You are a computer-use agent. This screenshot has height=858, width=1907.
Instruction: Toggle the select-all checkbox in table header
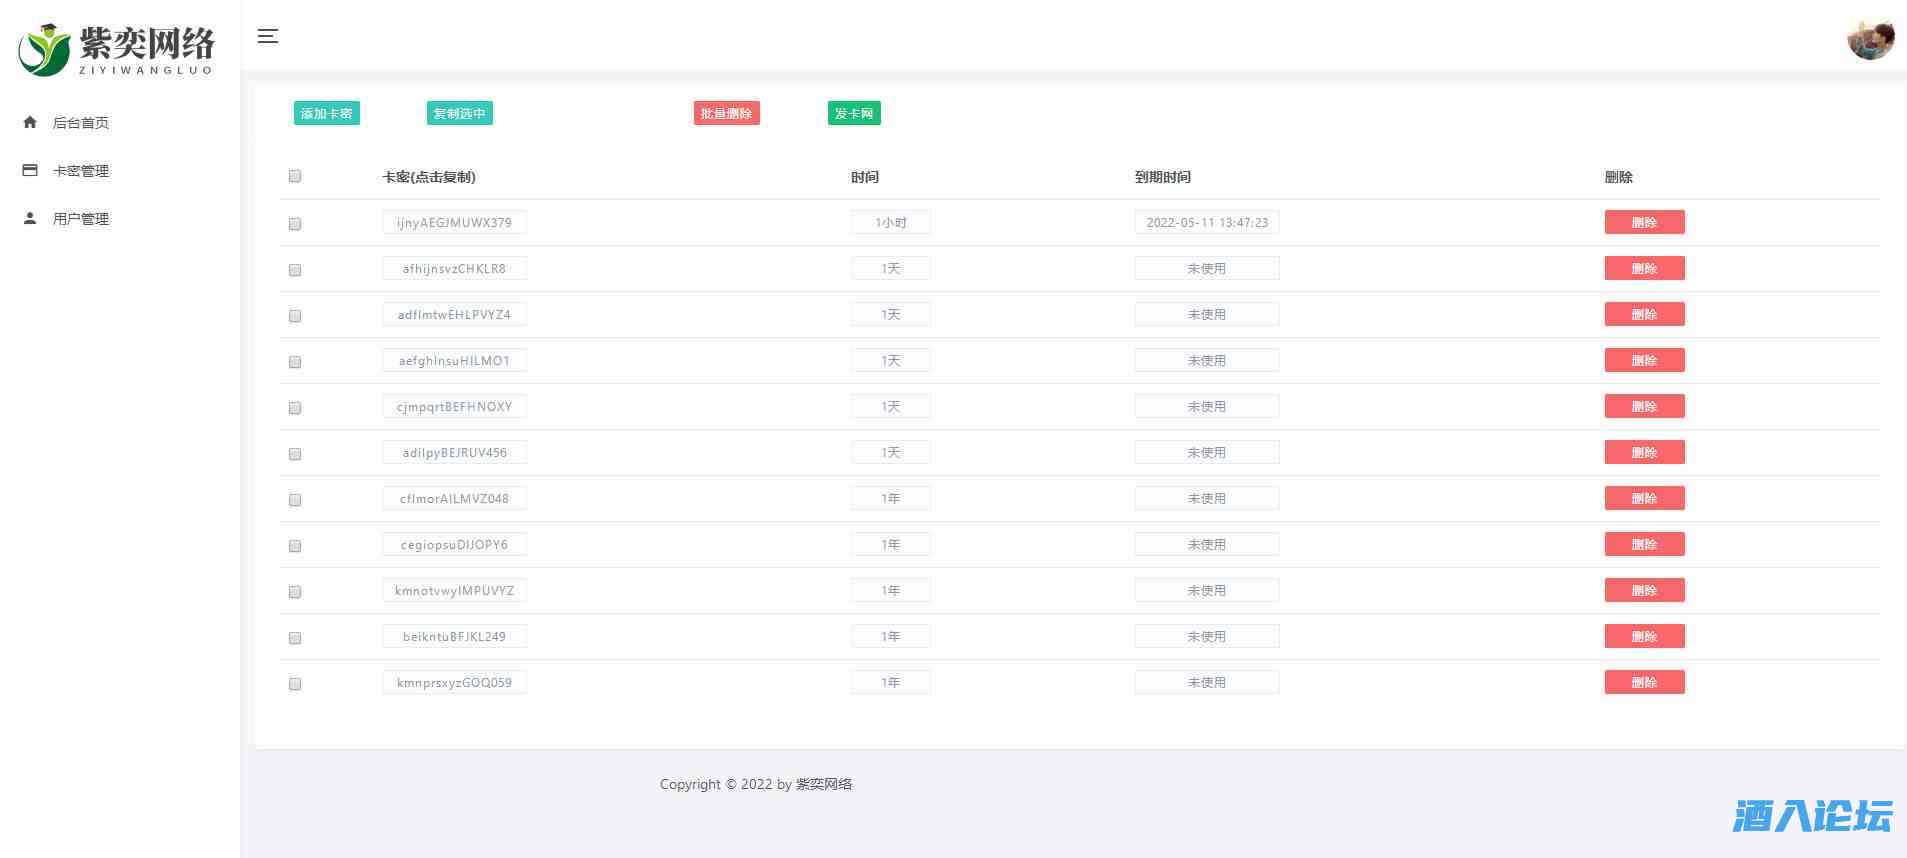[x=295, y=176]
